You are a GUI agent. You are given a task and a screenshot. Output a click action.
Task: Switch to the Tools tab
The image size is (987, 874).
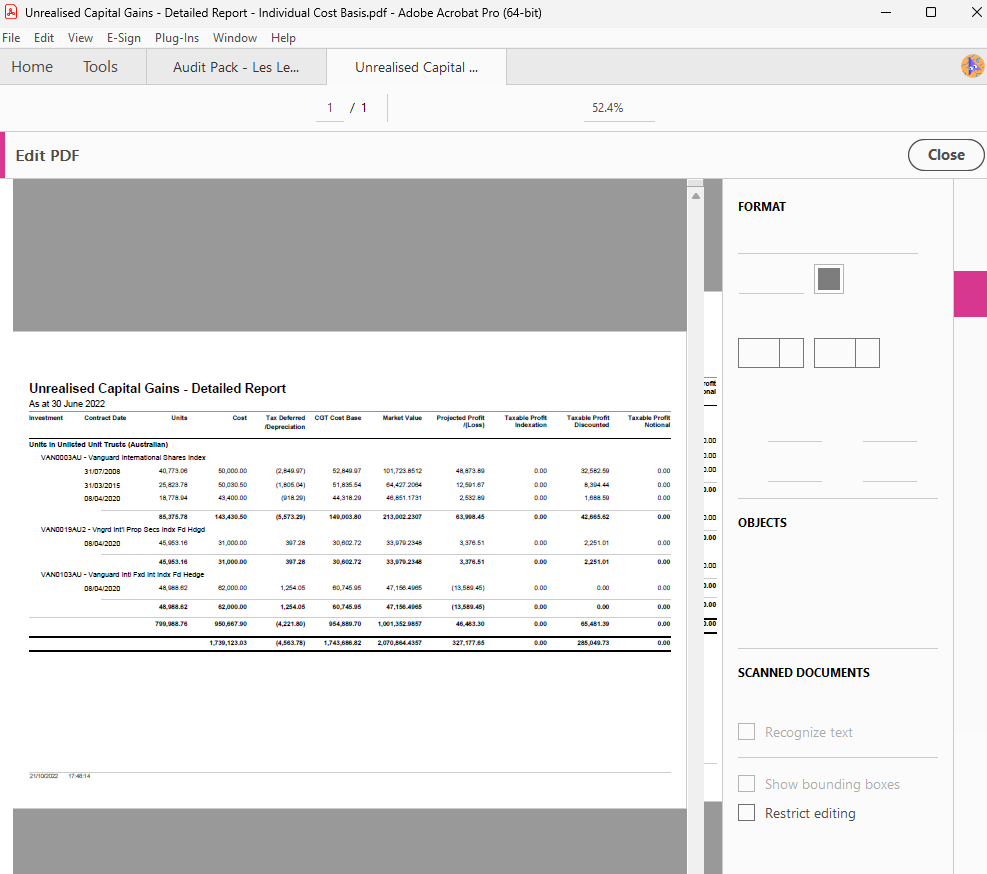tap(99, 66)
